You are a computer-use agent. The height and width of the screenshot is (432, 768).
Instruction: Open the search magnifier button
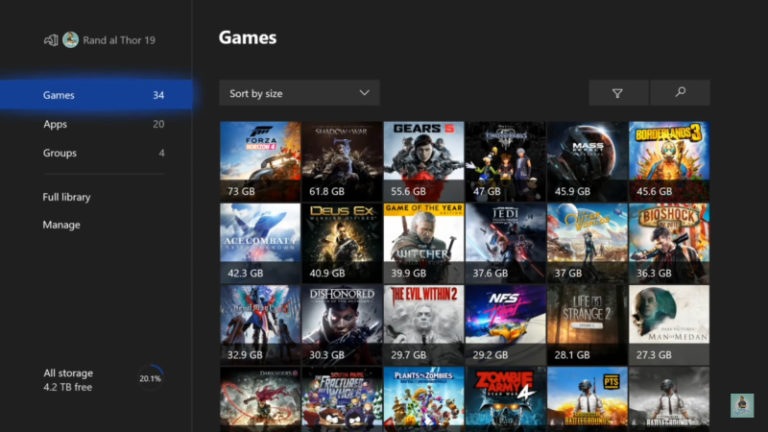680,93
